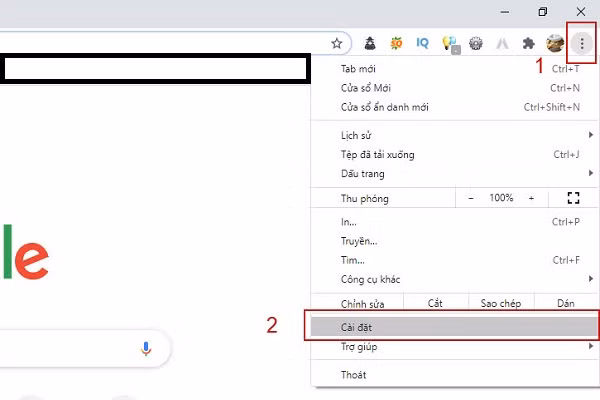Choose 'Cửa sổ Mới' from menu

(454, 88)
